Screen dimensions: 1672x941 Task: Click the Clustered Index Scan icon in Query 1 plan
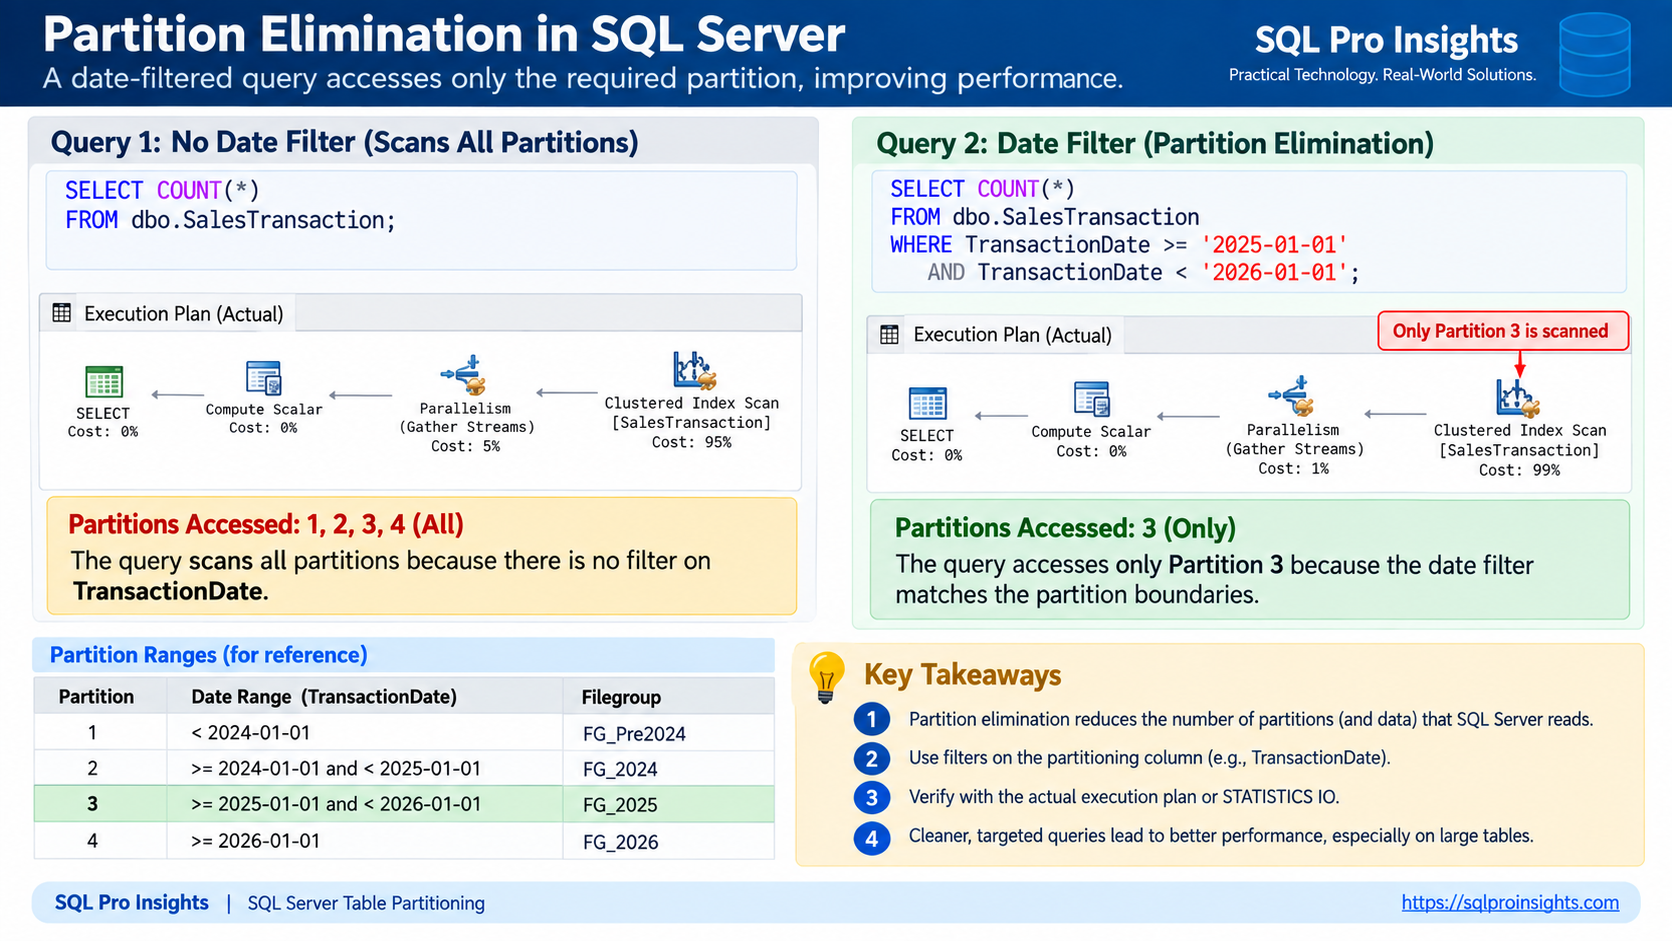pyautogui.click(x=694, y=370)
